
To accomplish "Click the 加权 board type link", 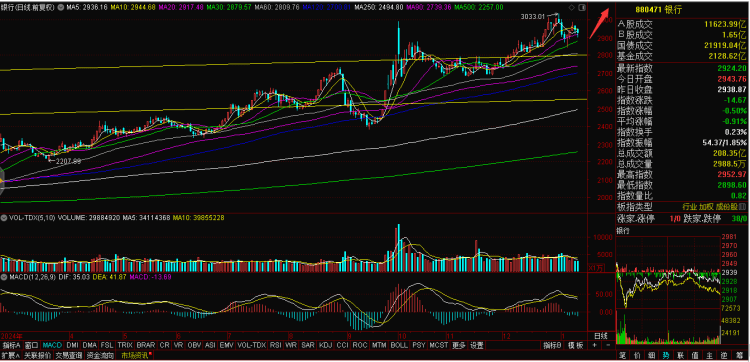I will [x=707, y=207].
